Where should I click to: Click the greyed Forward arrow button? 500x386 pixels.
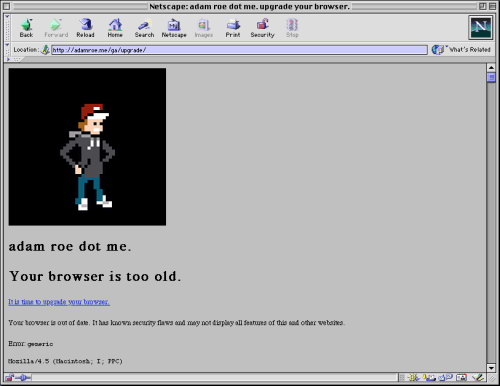coord(56,28)
